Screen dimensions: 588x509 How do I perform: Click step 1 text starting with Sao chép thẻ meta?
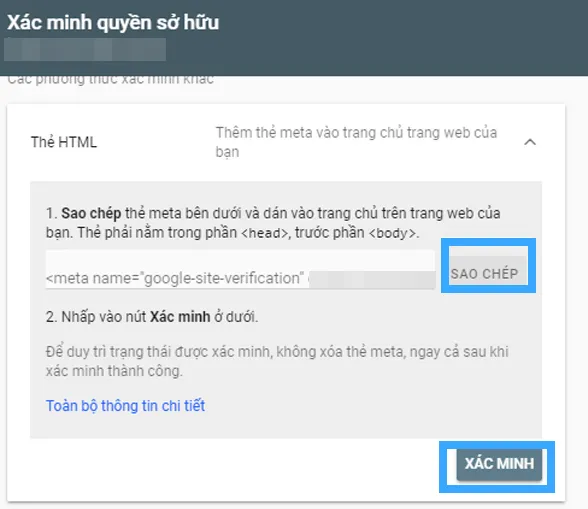273,223
